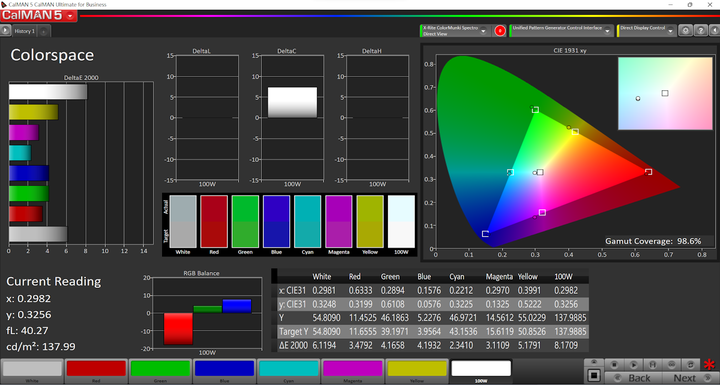Click the continuous read infinity icon
Screen dimensions: 720x385
pyautogui.click(x=672, y=365)
